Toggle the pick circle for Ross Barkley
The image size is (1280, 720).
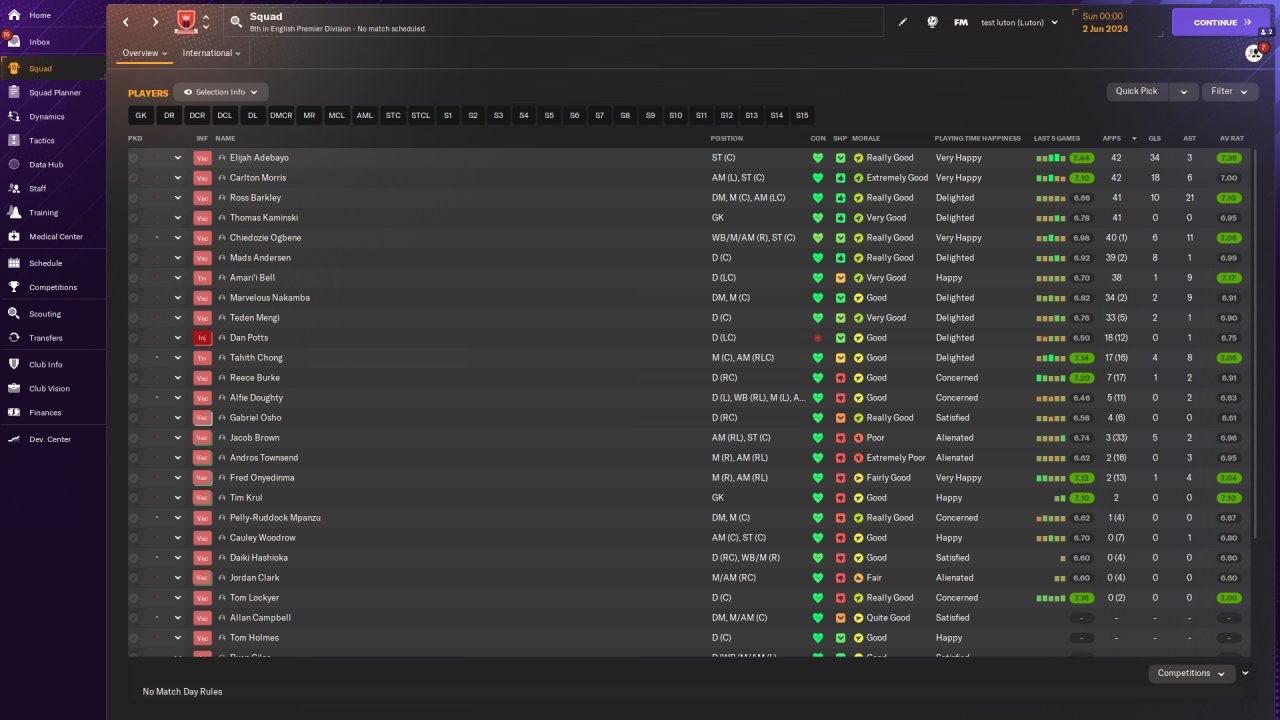click(x=134, y=198)
